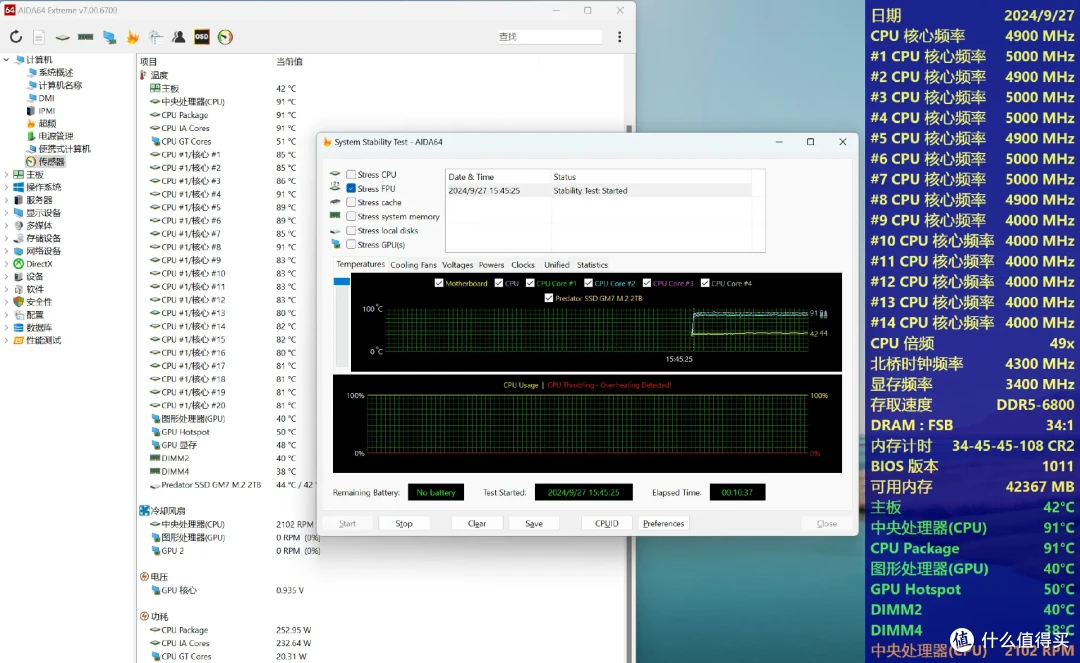Enable the Stress cache checkbox
The image size is (1080, 663).
coord(351,202)
